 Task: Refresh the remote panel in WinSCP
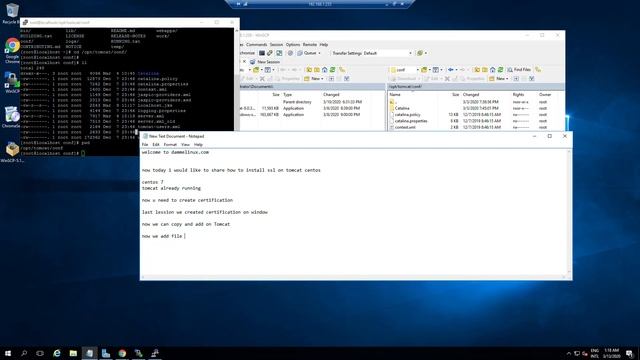pyautogui.click(x=501, y=70)
